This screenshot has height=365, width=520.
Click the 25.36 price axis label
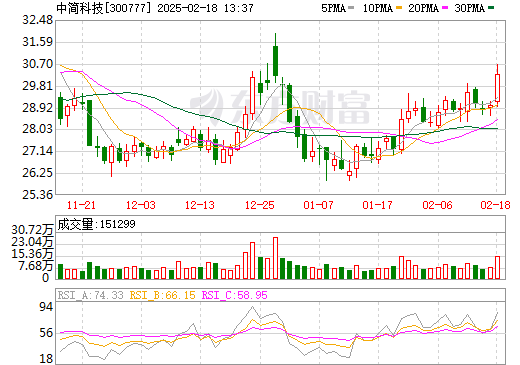tap(38, 194)
